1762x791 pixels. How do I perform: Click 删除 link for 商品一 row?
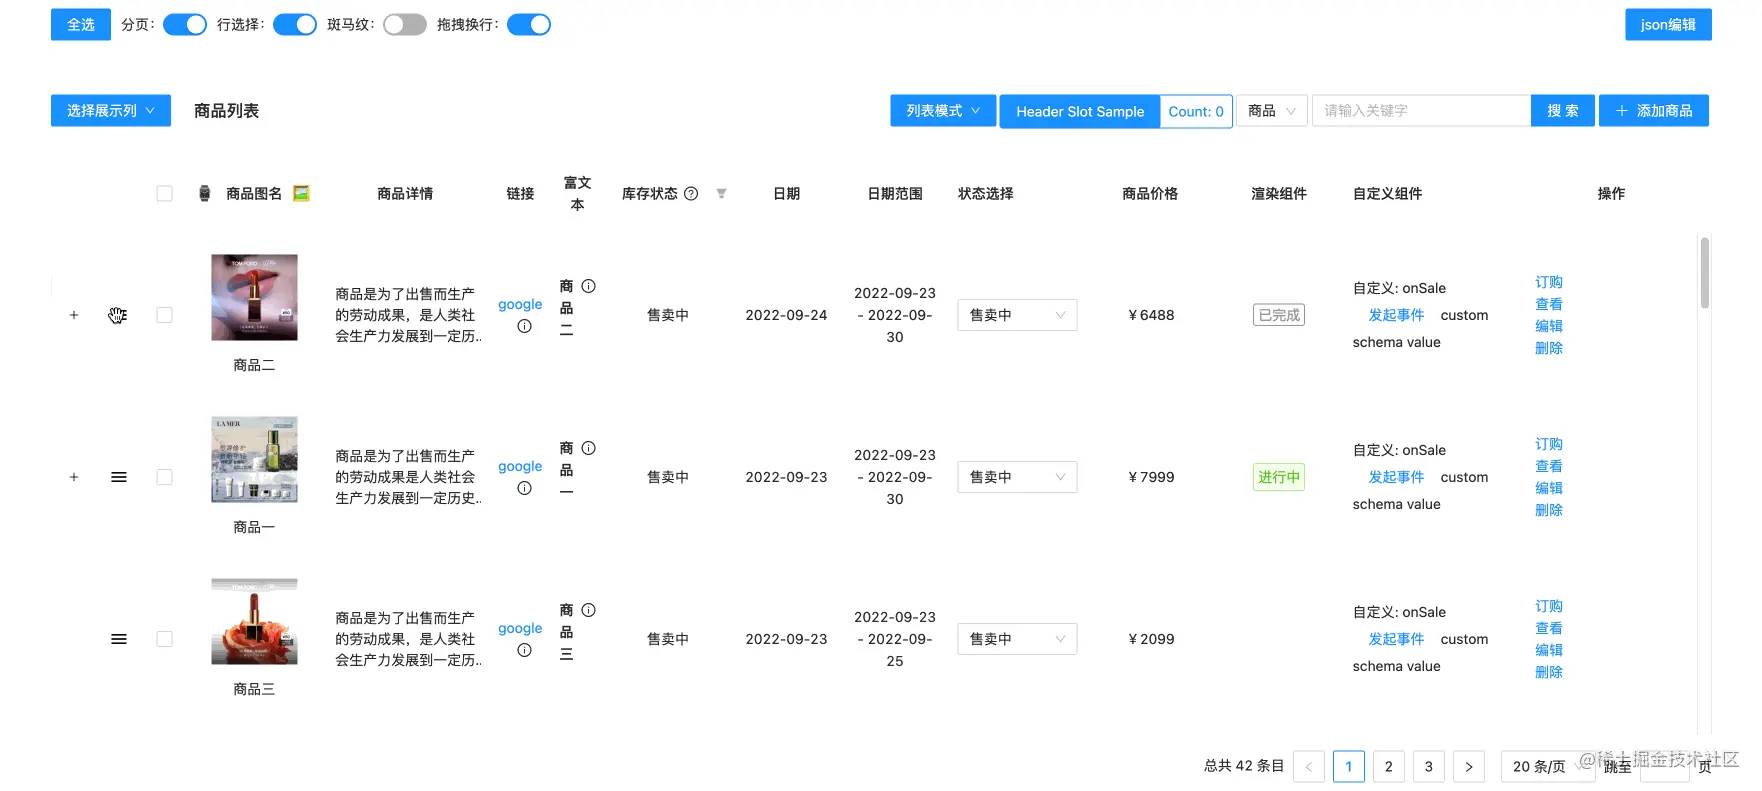tap(1548, 510)
